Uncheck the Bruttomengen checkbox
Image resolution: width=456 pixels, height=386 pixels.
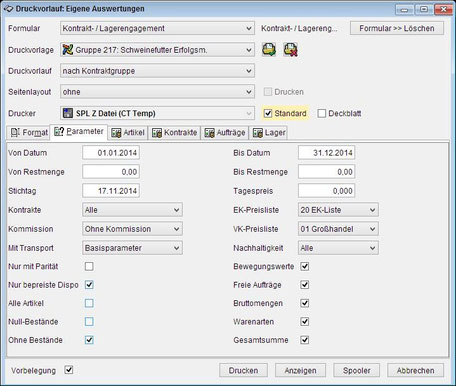coord(305,303)
